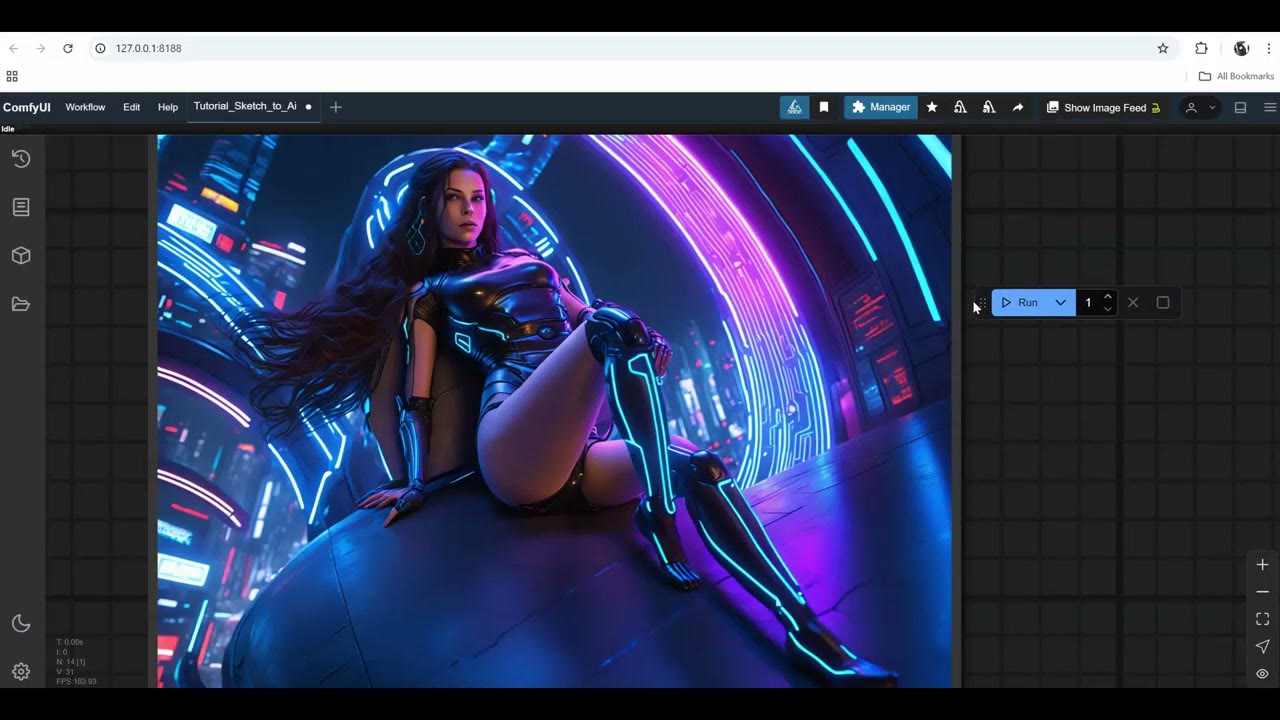Fit view to the canvas

coord(1262,619)
